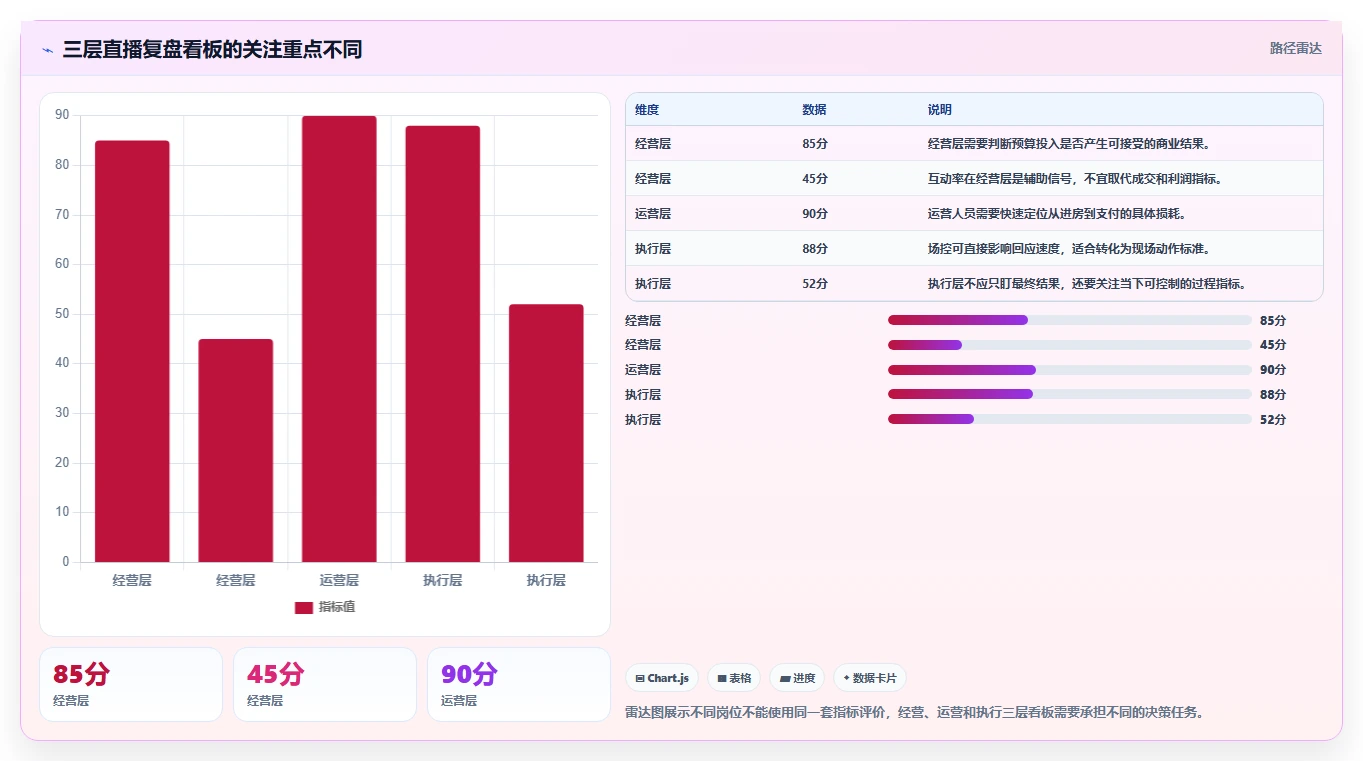Click the 85分 progress bar
This screenshot has height=761, width=1363.
point(1070,320)
